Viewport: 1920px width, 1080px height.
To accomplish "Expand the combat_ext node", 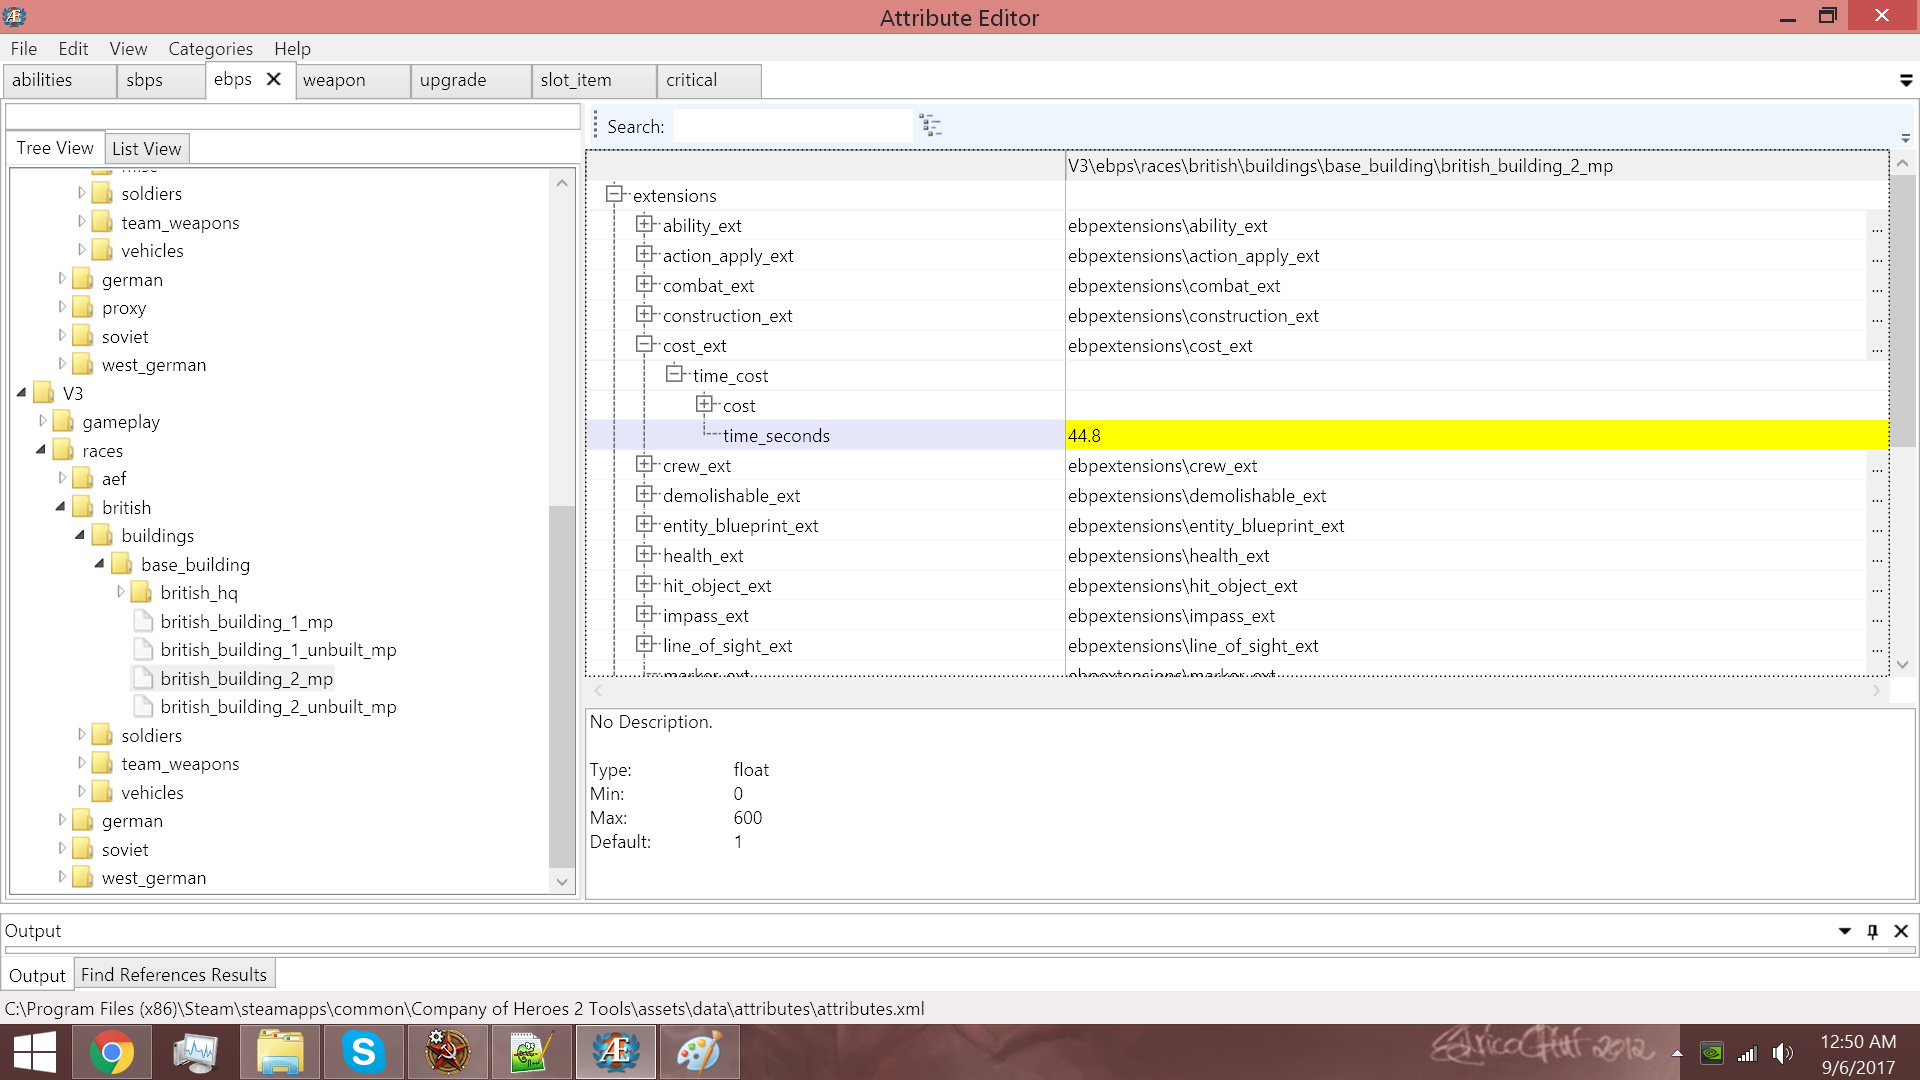I will (x=644, y=284).
